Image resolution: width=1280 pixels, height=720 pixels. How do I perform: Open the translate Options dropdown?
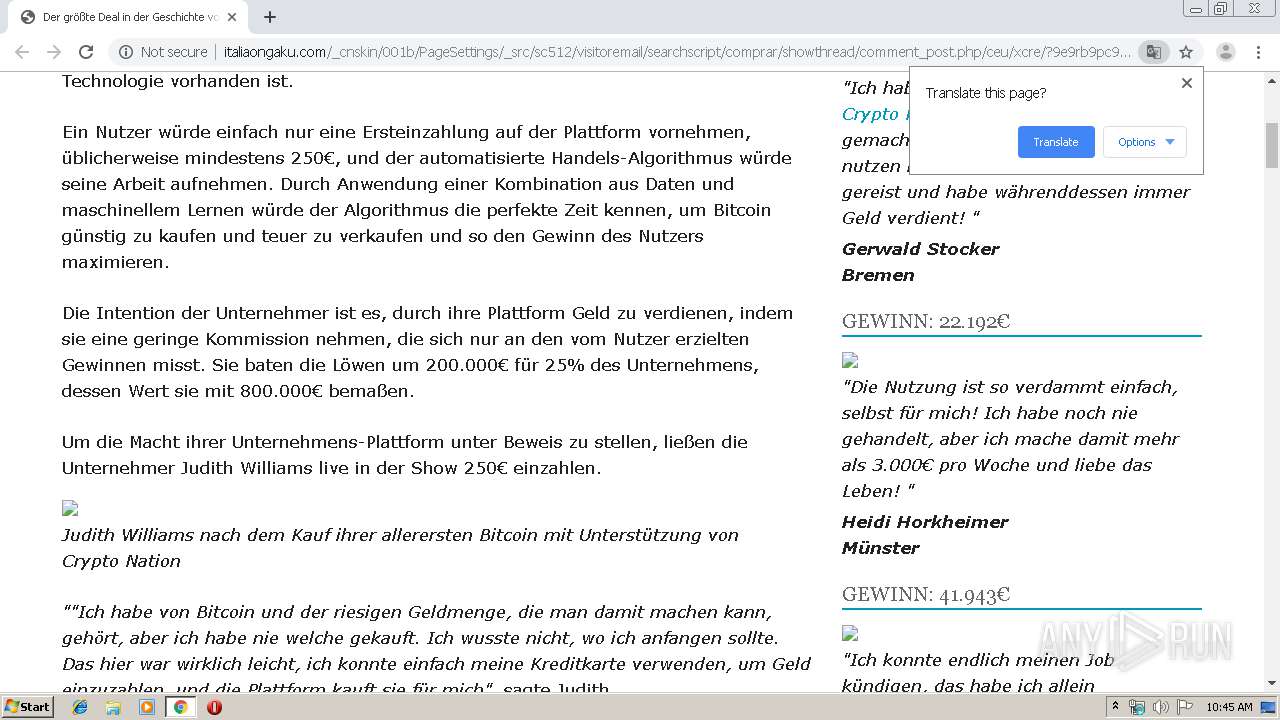tap(1145, 142)
